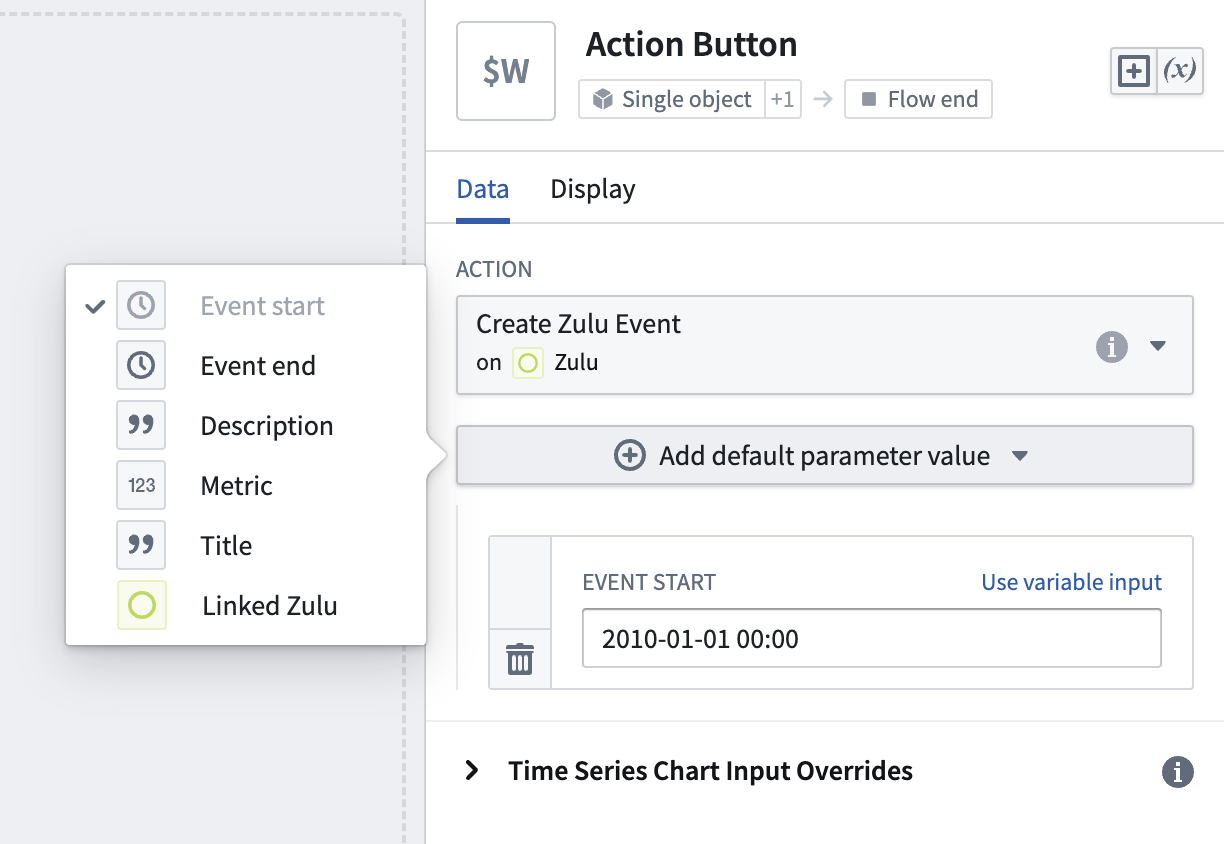Click the 123 number icon beside Metric
Viewport: 1224px width, 844px height.
pyautogui.click(x=141, y=486)
